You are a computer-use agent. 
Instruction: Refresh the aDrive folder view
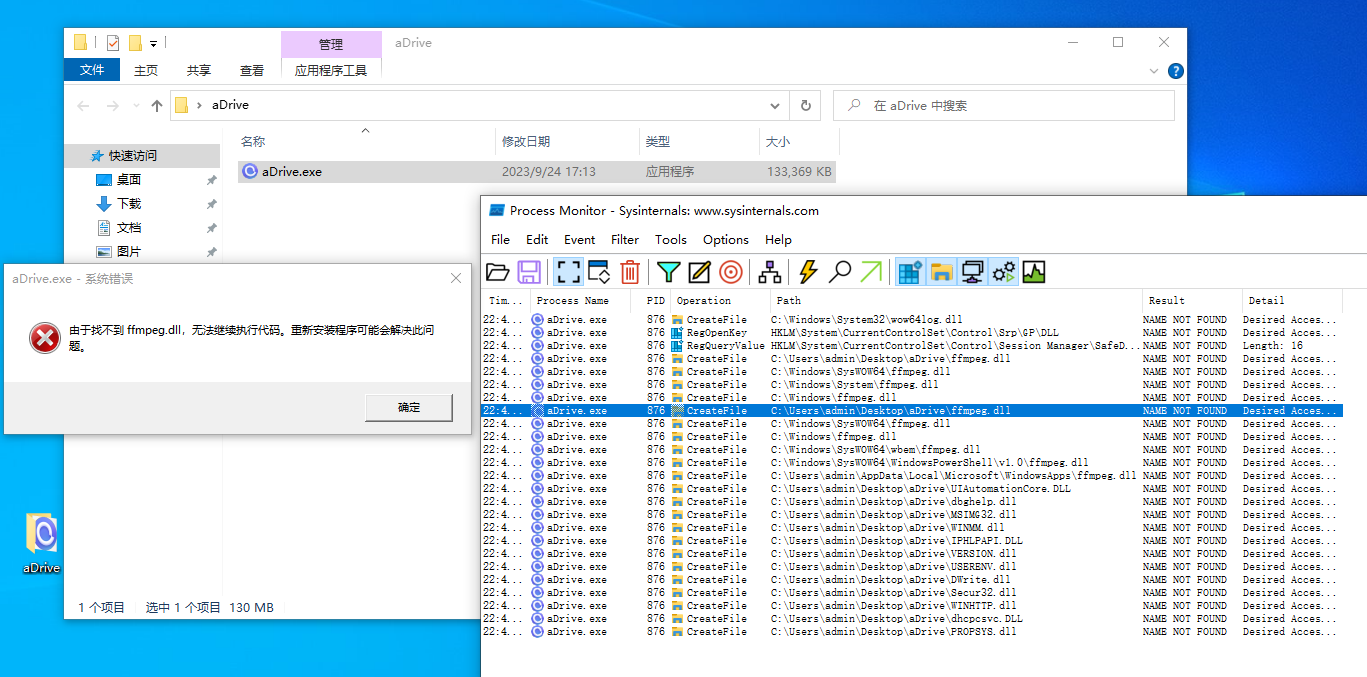coord(805,105)
